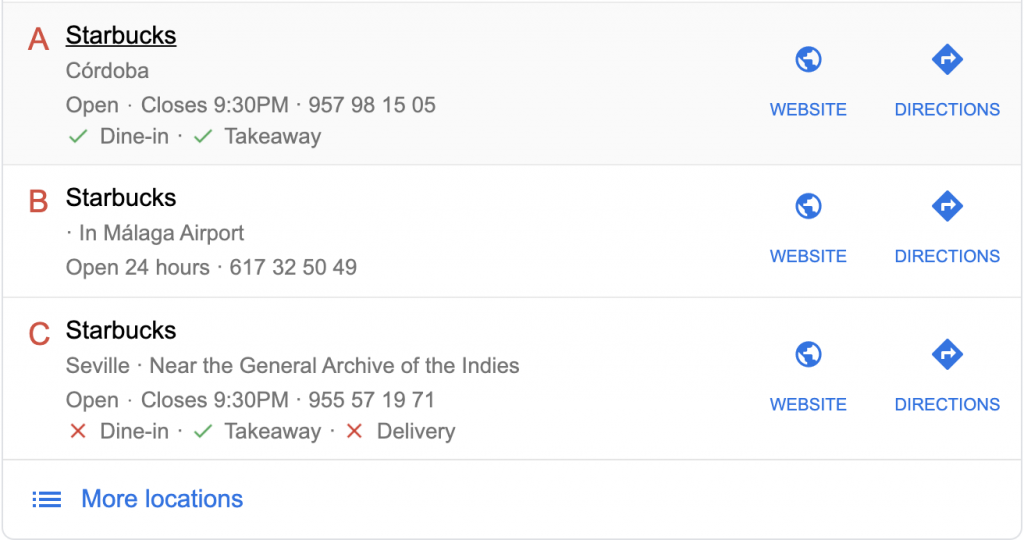Click globe icon for Málaga Airport Starbucks
Viewport: 1024px width, 540px height.
tap(808, 207)
